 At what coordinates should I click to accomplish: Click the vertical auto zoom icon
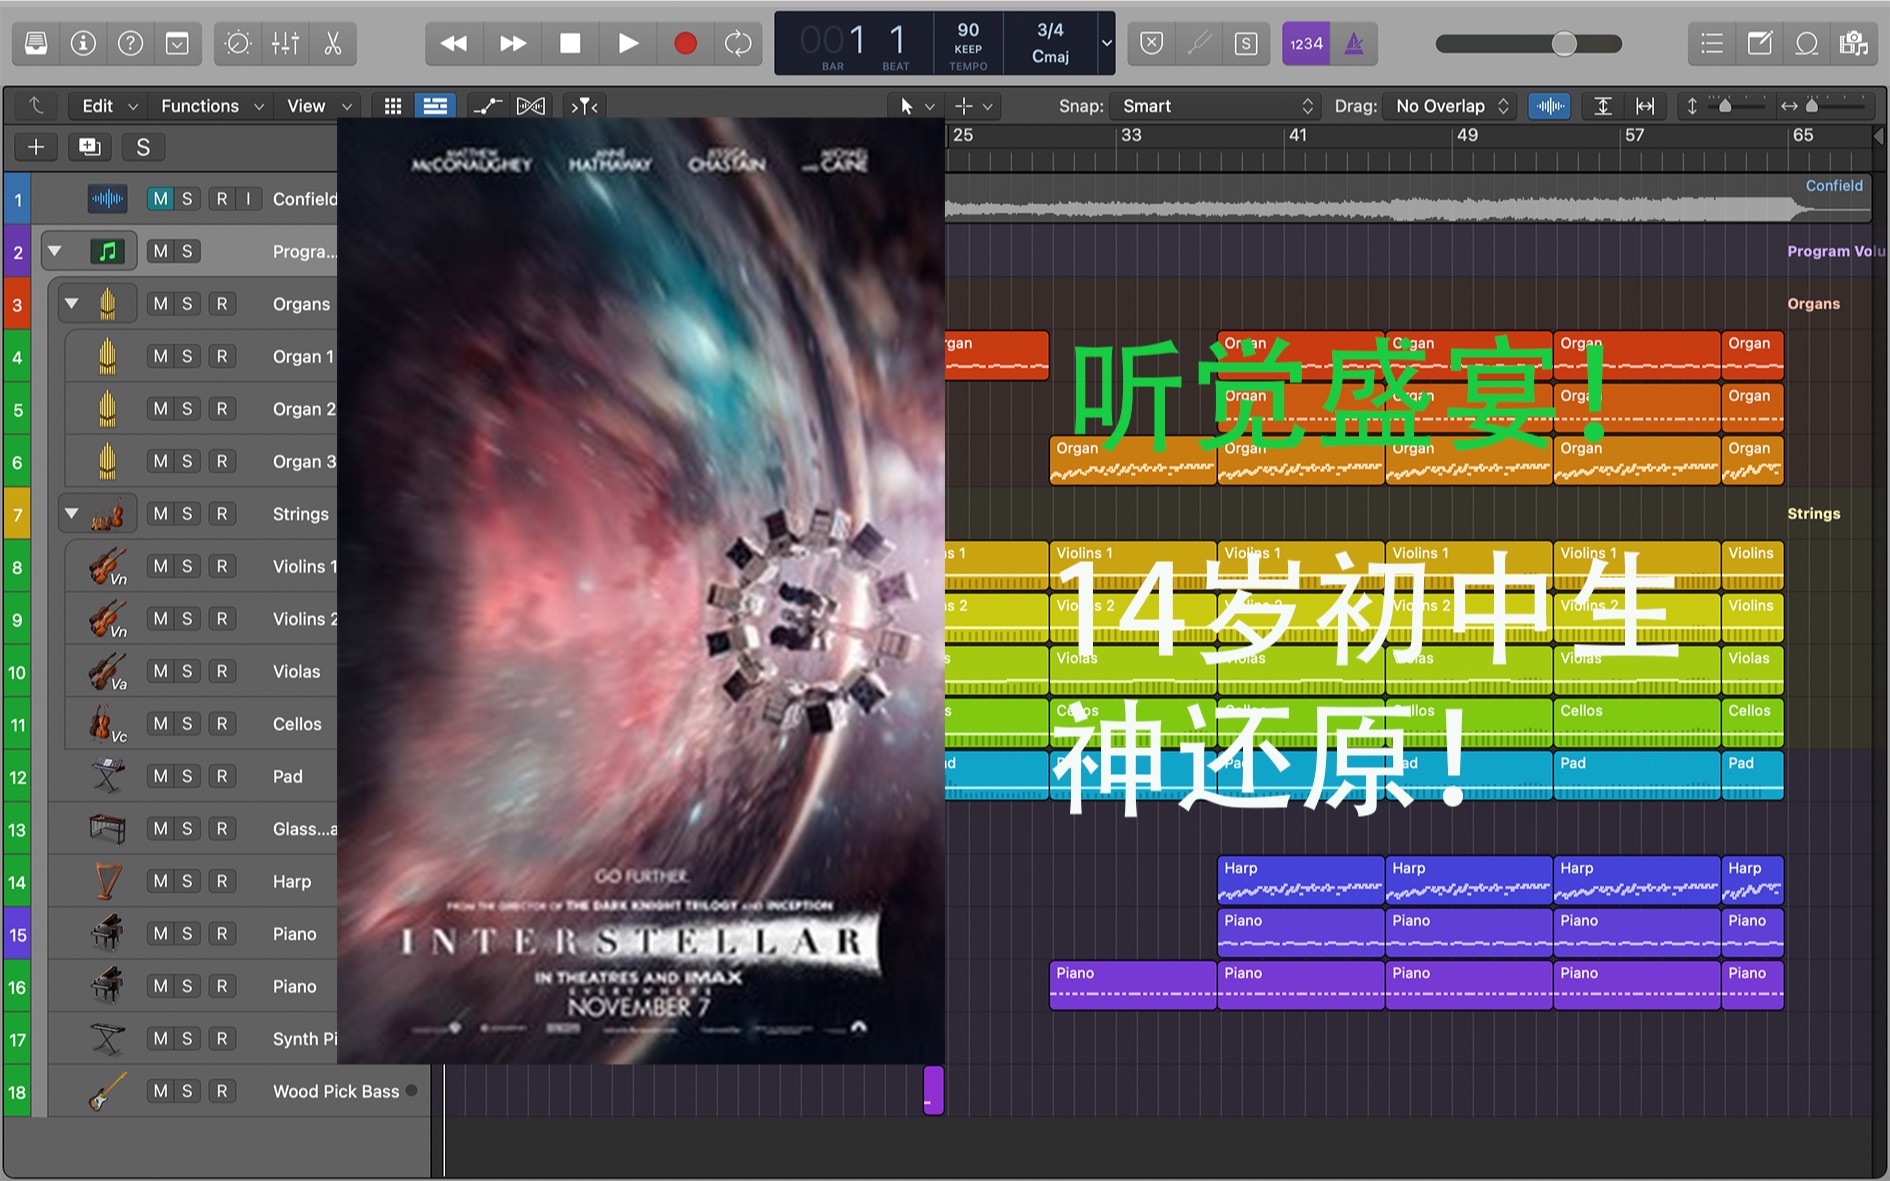pos(1603,106)
